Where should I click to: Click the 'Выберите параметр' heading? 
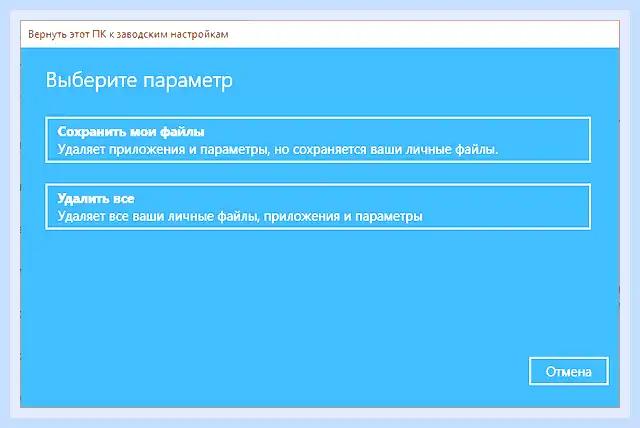pyautogui.click(x=139, y=80)
